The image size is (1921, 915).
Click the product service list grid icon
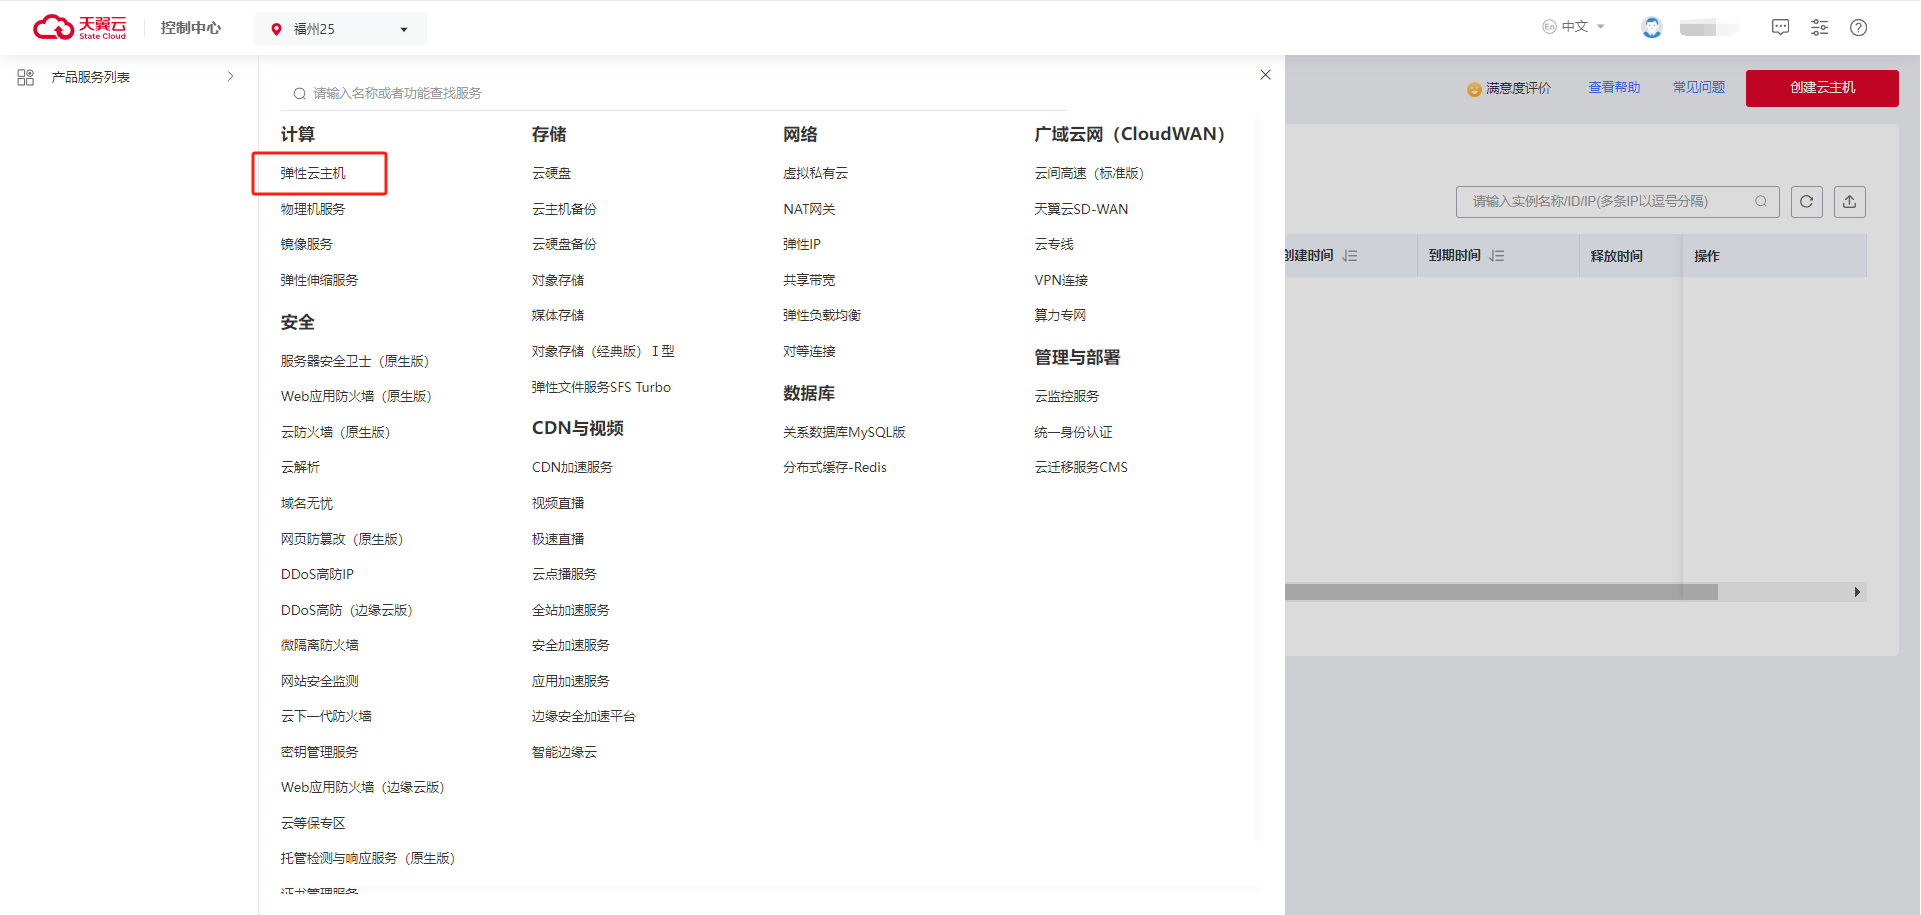[26, 77]
